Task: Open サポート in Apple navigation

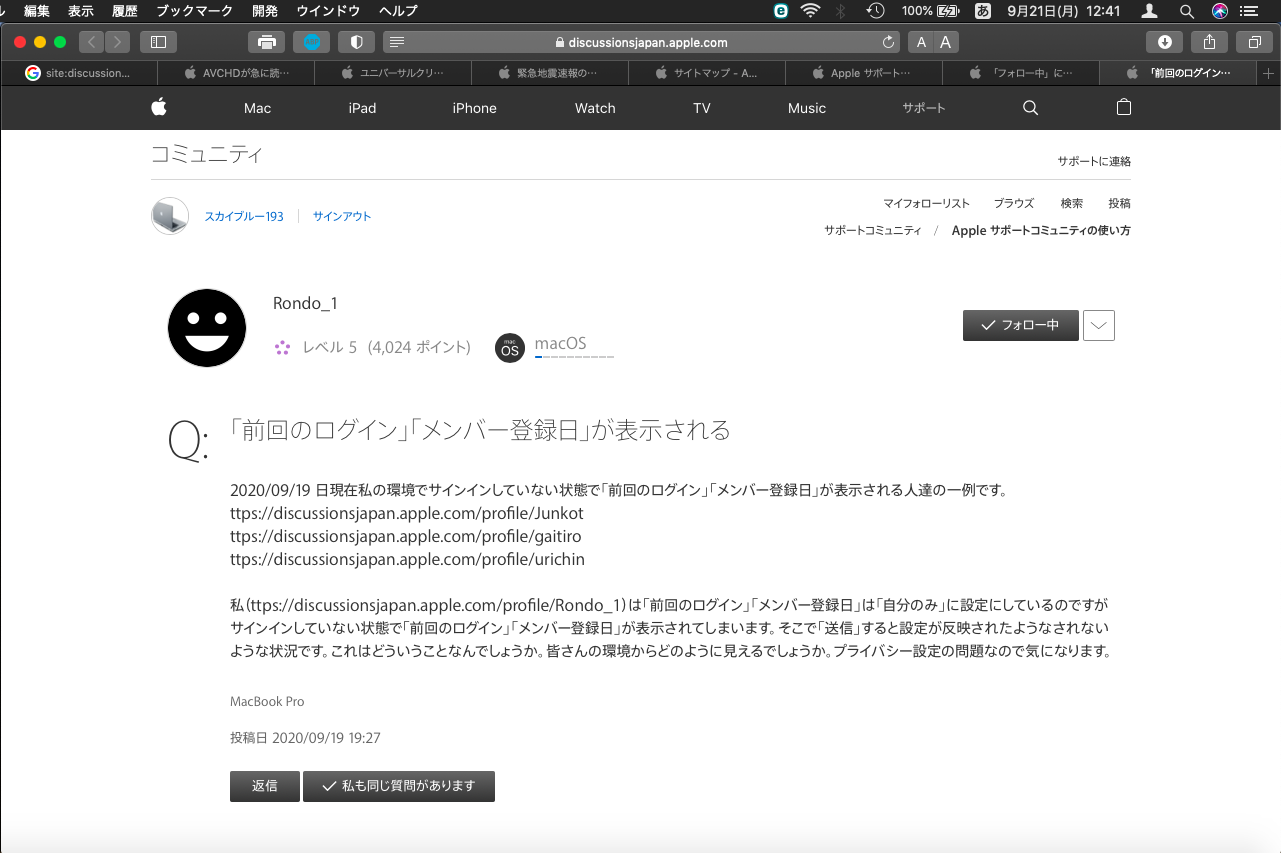Action: [x=924, y=108]
